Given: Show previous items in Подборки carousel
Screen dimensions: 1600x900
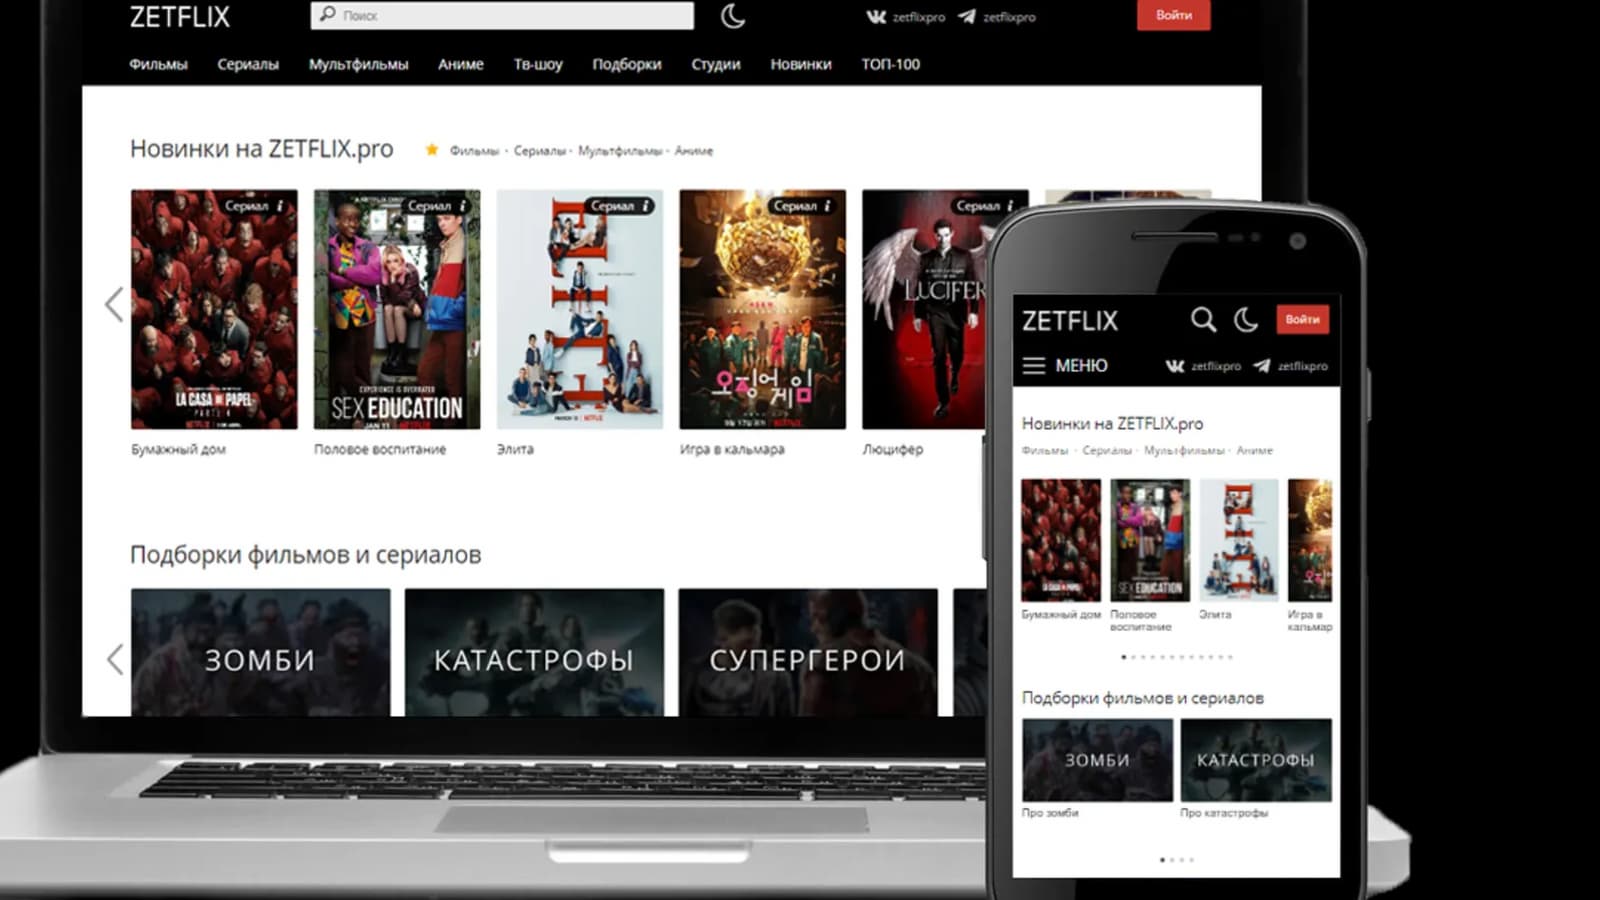Looking at the screenshot, I should tap(115, 659).
